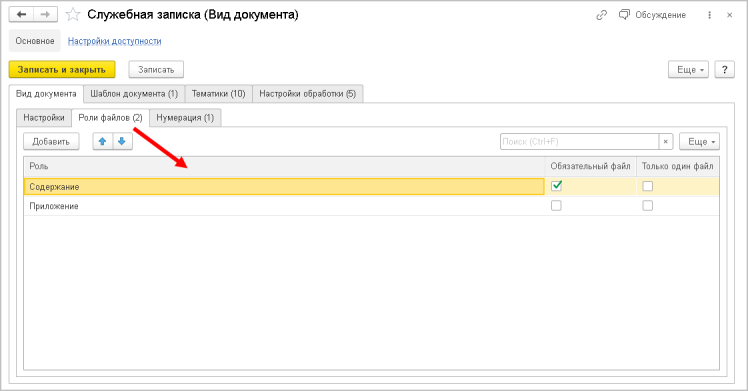Focus the Поиск (Ctrl+F) search field
Viewport: 748px width, 391px height.
pos(580,142)
